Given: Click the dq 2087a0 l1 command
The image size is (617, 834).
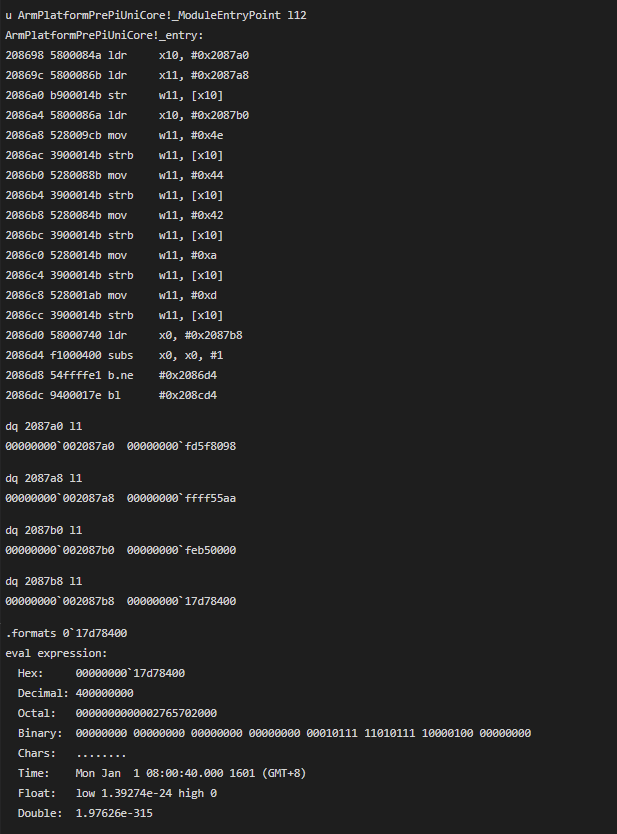Looking at the screenshot, I should click(x=44, y=426).
